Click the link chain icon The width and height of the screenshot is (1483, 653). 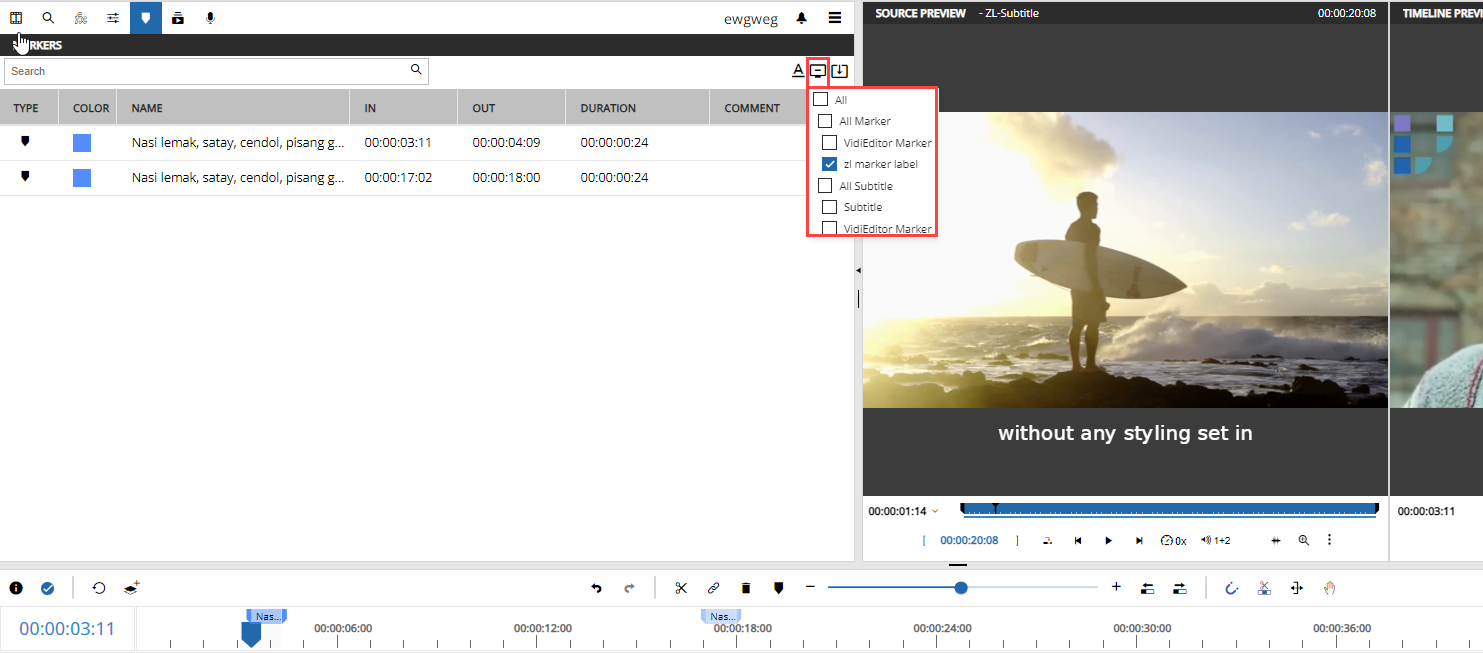pos(713,588)
